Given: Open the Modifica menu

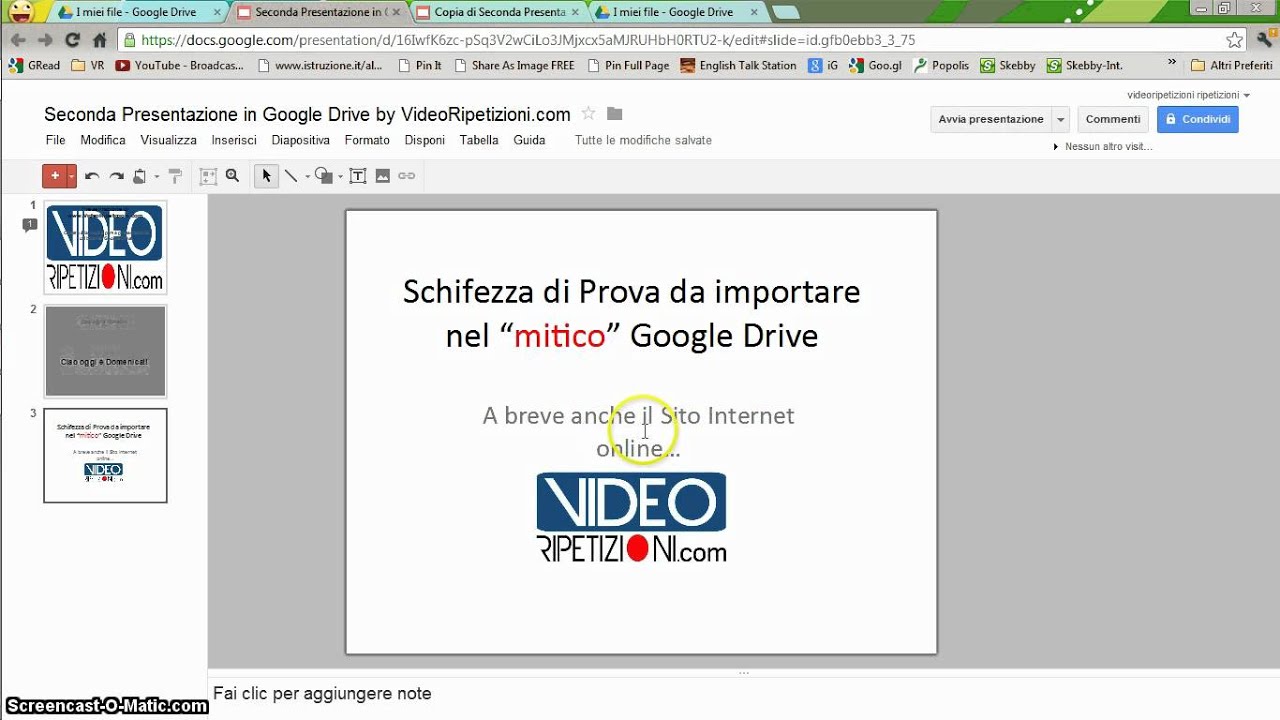Looking at the screenshot, I should [103, 140].
